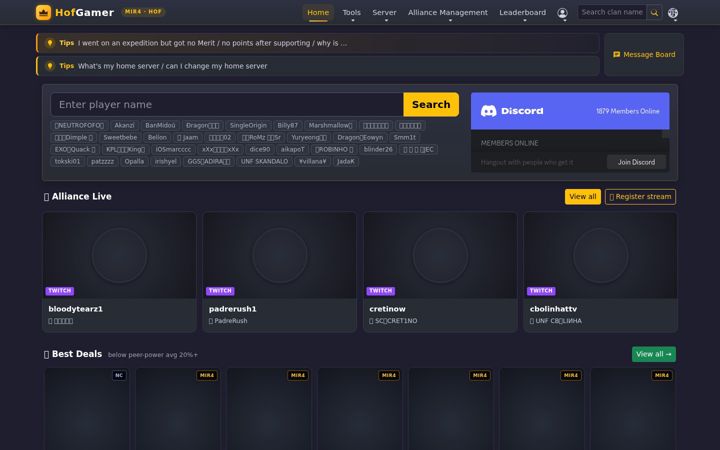This screenshot has width=720, height=450.
Task: Select player tag patzzzz
Action: click(102, 162)
